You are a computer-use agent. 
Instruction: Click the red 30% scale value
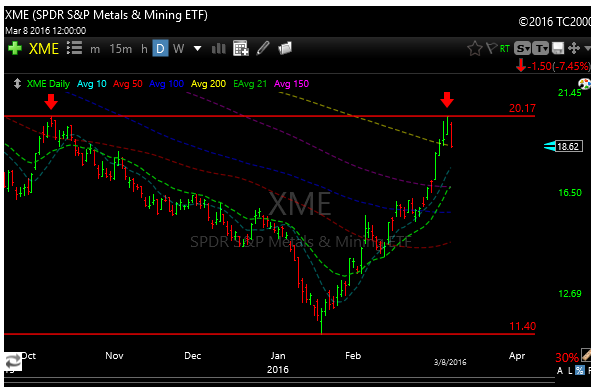click(x=567, y=357)
